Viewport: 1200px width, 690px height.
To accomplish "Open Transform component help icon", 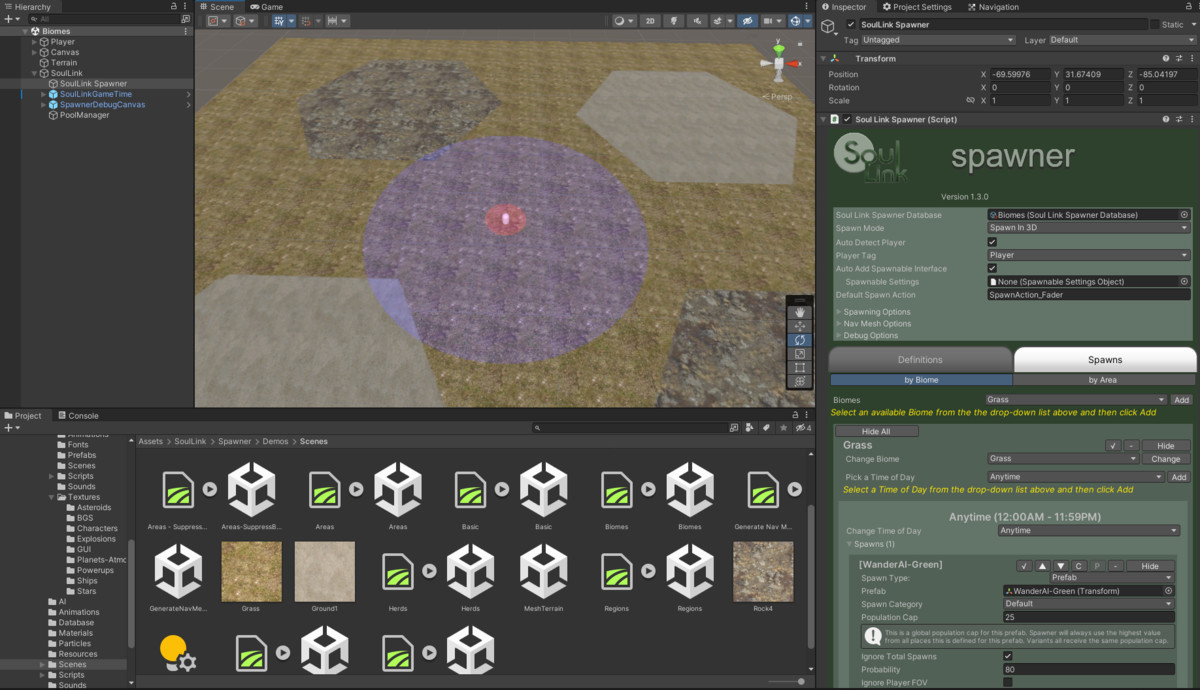I will [x=1166, y=59].
